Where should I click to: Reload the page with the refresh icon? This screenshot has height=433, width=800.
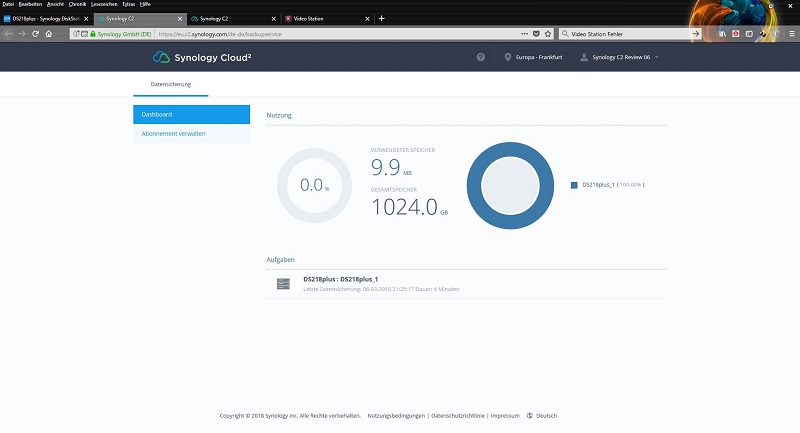click(x=35, y=34)
